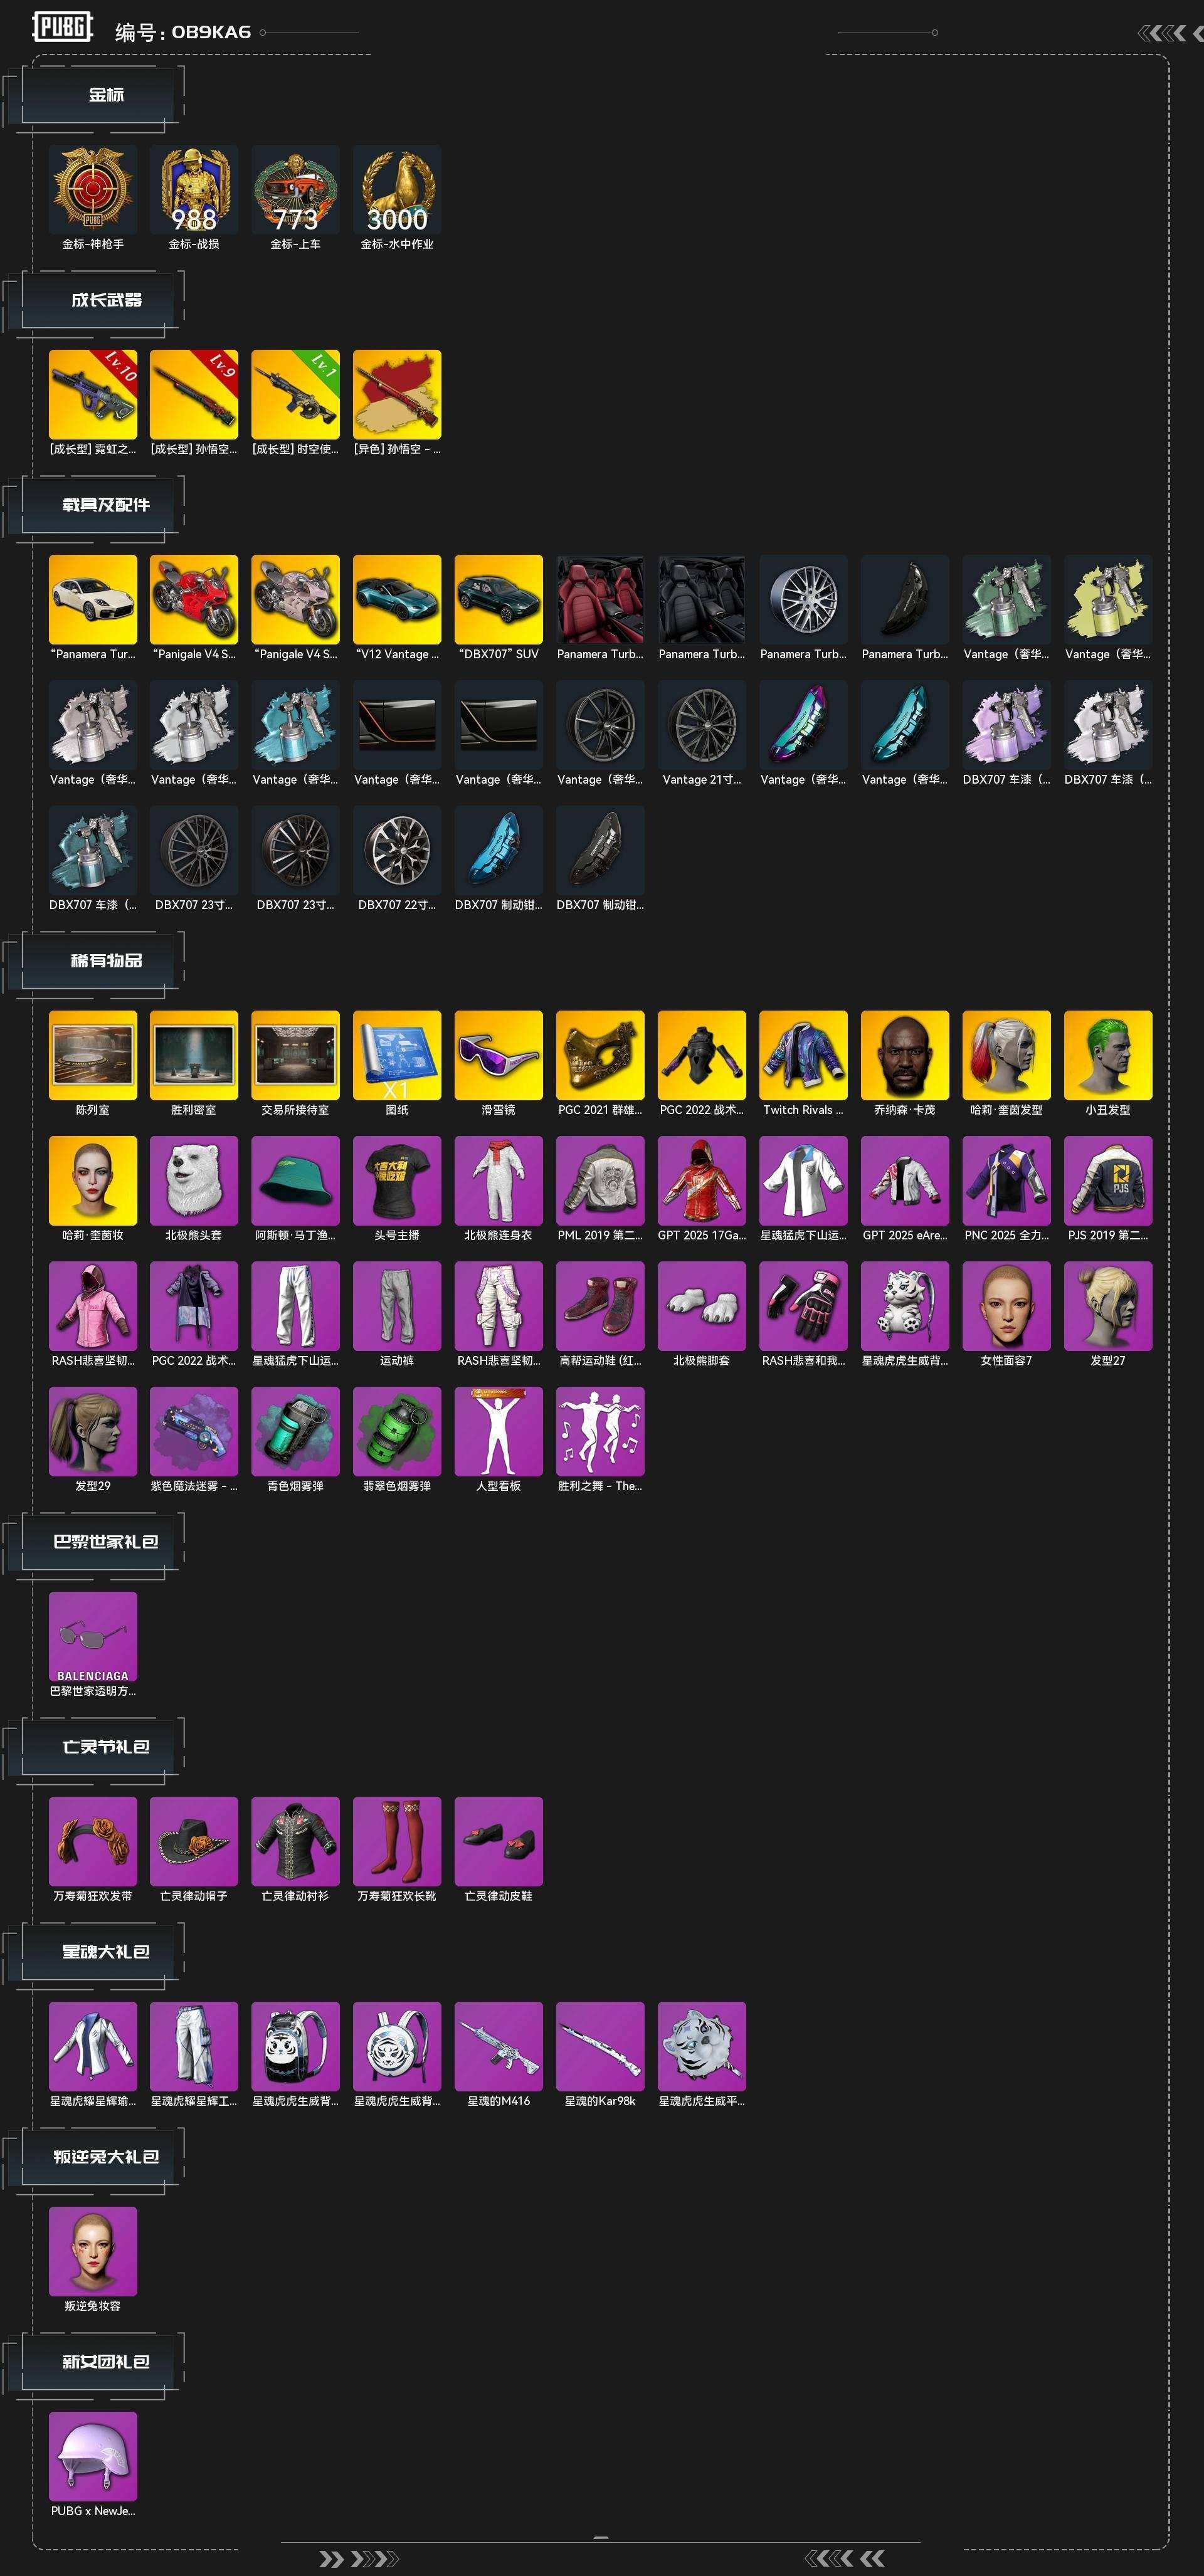Open the 金标-水中作业 badge showing 3000
Image resolution: width=1204 pixels, height=2576 pixels.
[x=397, y=189]
